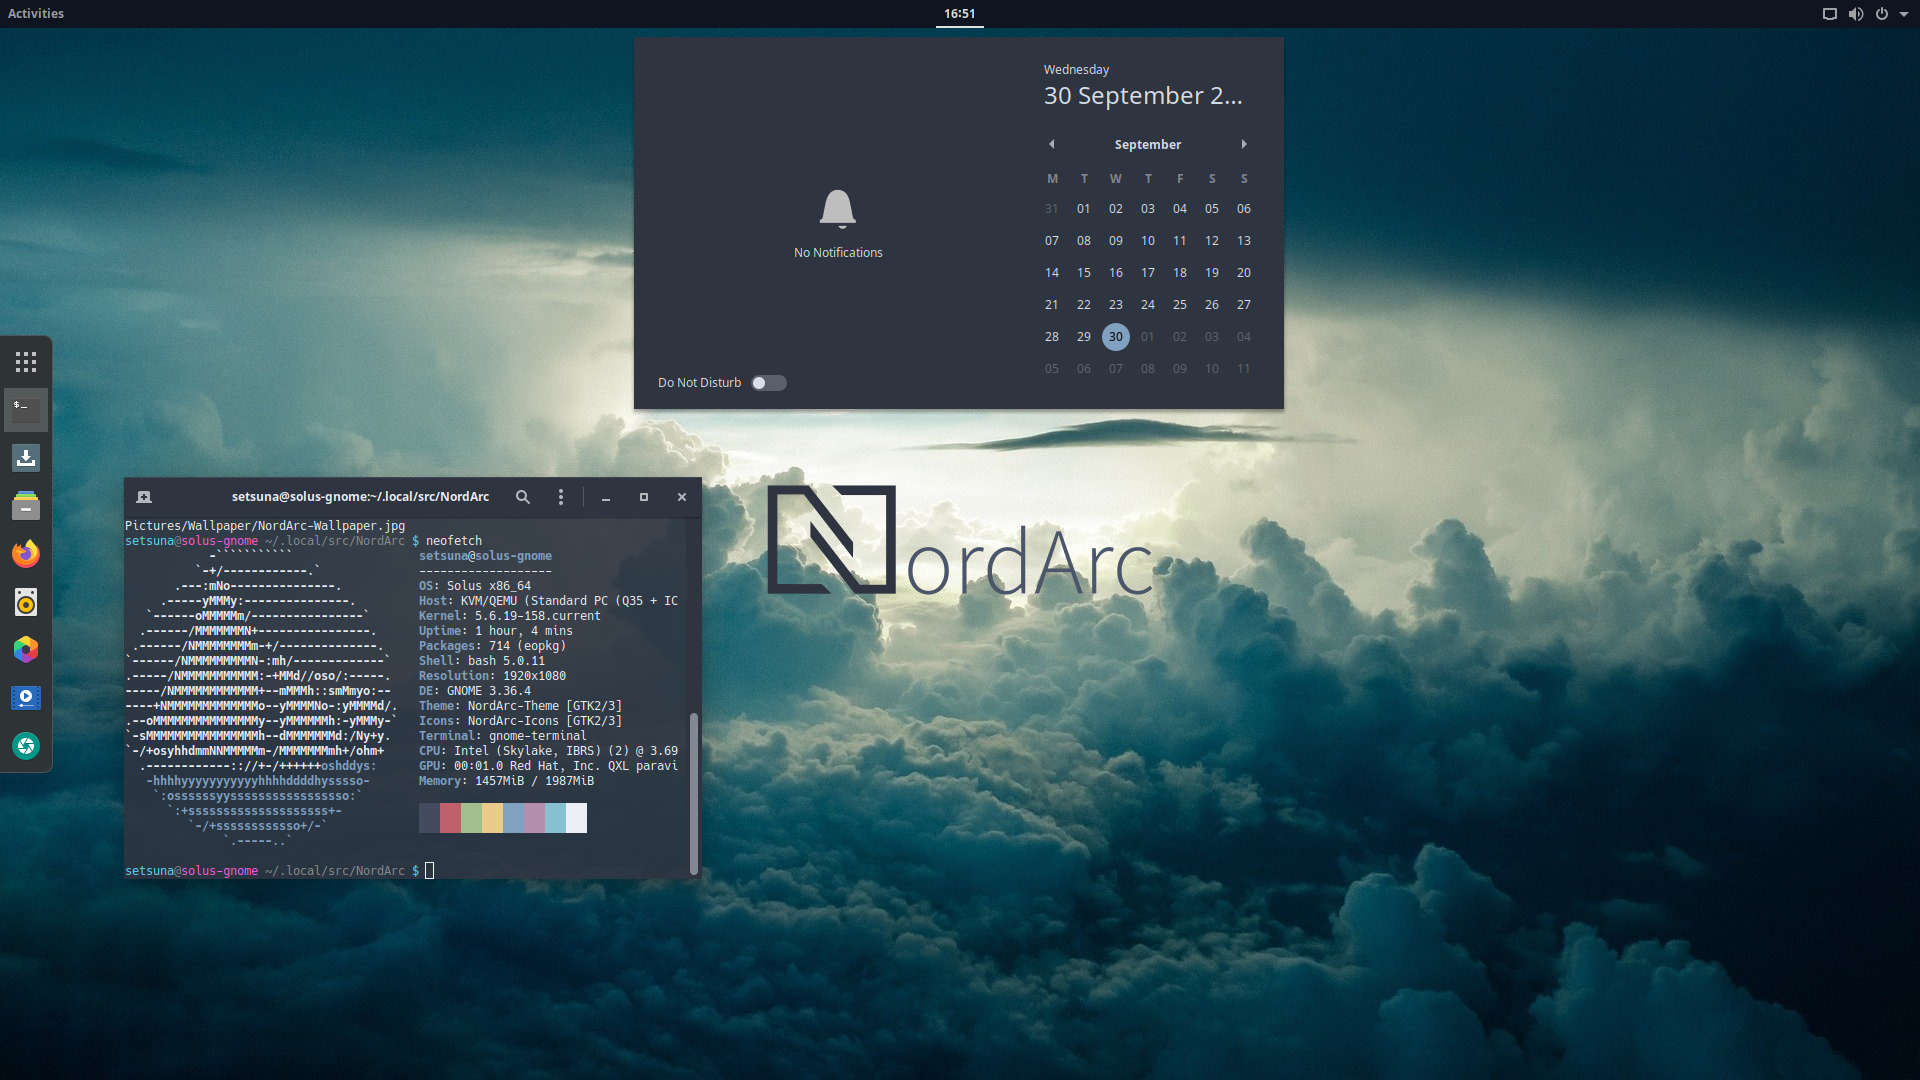Click the 30 September date heading
The width and height of the screenshot is (1920, 1080).
click(x=1142, y=96)
